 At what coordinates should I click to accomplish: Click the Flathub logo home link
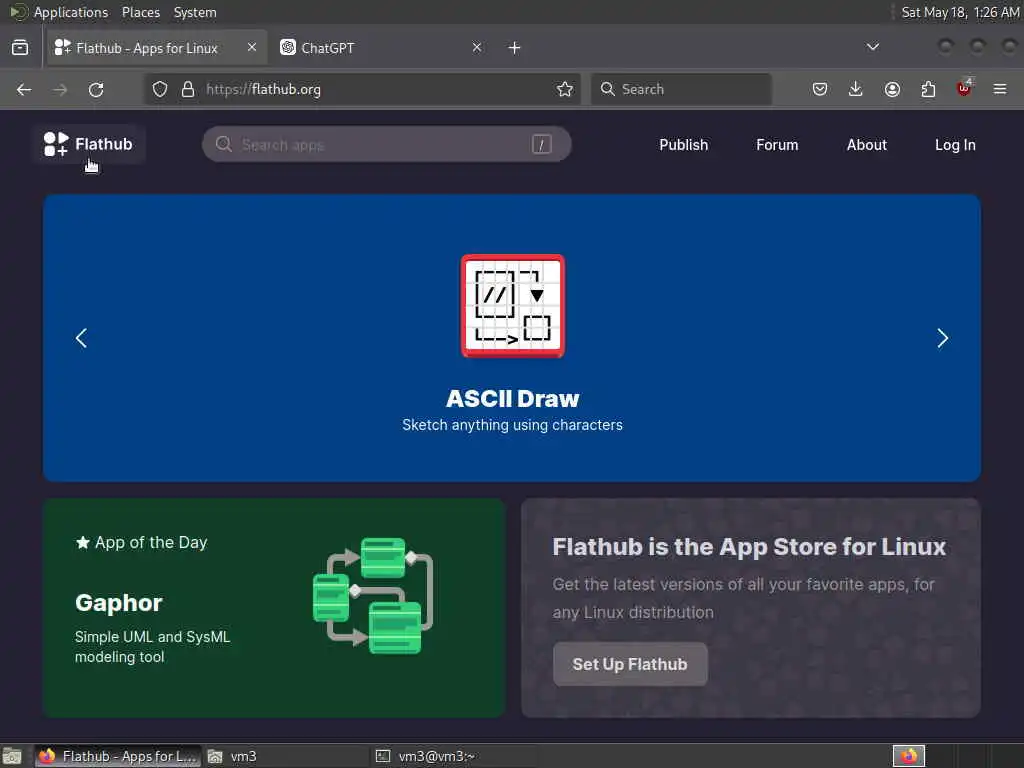click(x=88, y=144)
